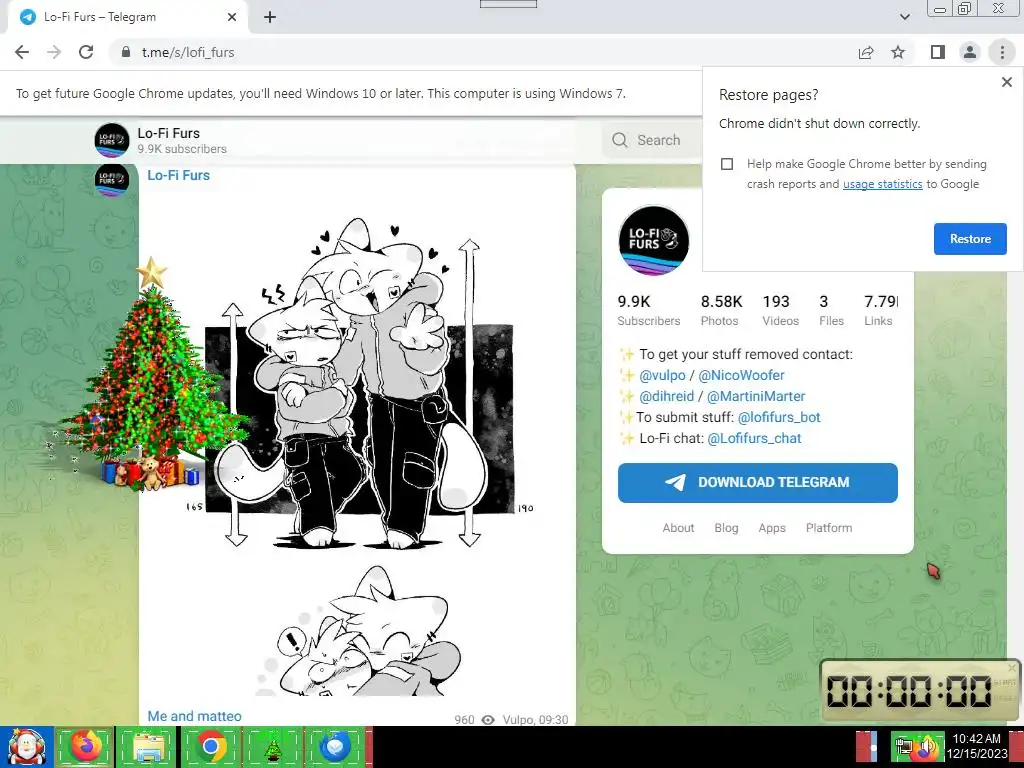
Task: Open the About footer link
Action: click(x=678, y=528)
